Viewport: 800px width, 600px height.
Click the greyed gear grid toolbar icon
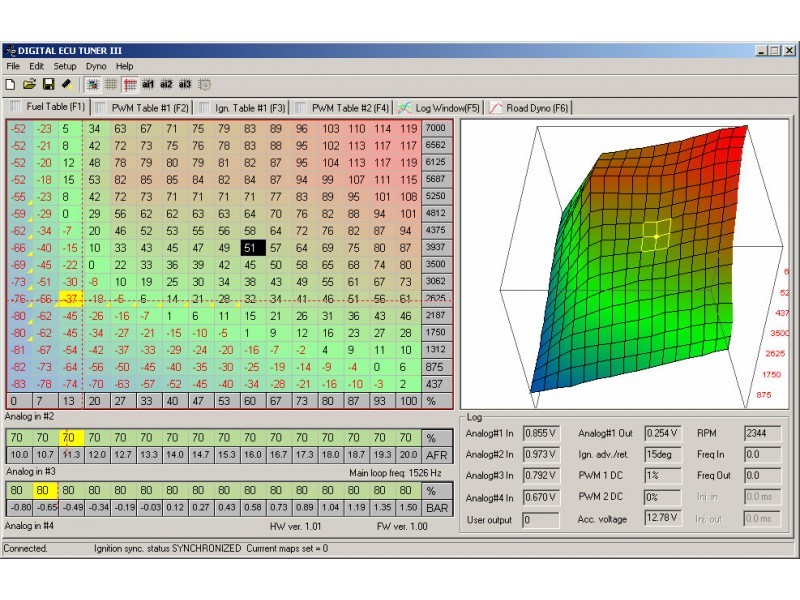[x=204, y=85]
